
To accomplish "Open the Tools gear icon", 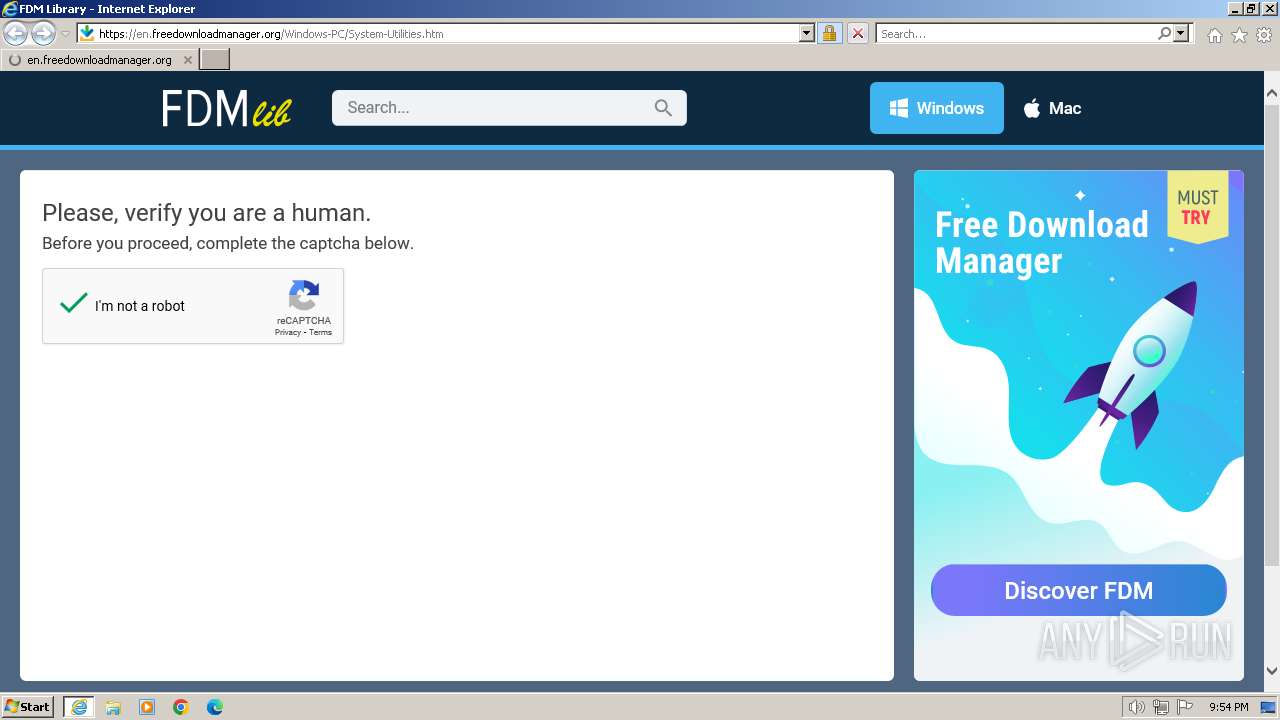I will (1264, 35).
